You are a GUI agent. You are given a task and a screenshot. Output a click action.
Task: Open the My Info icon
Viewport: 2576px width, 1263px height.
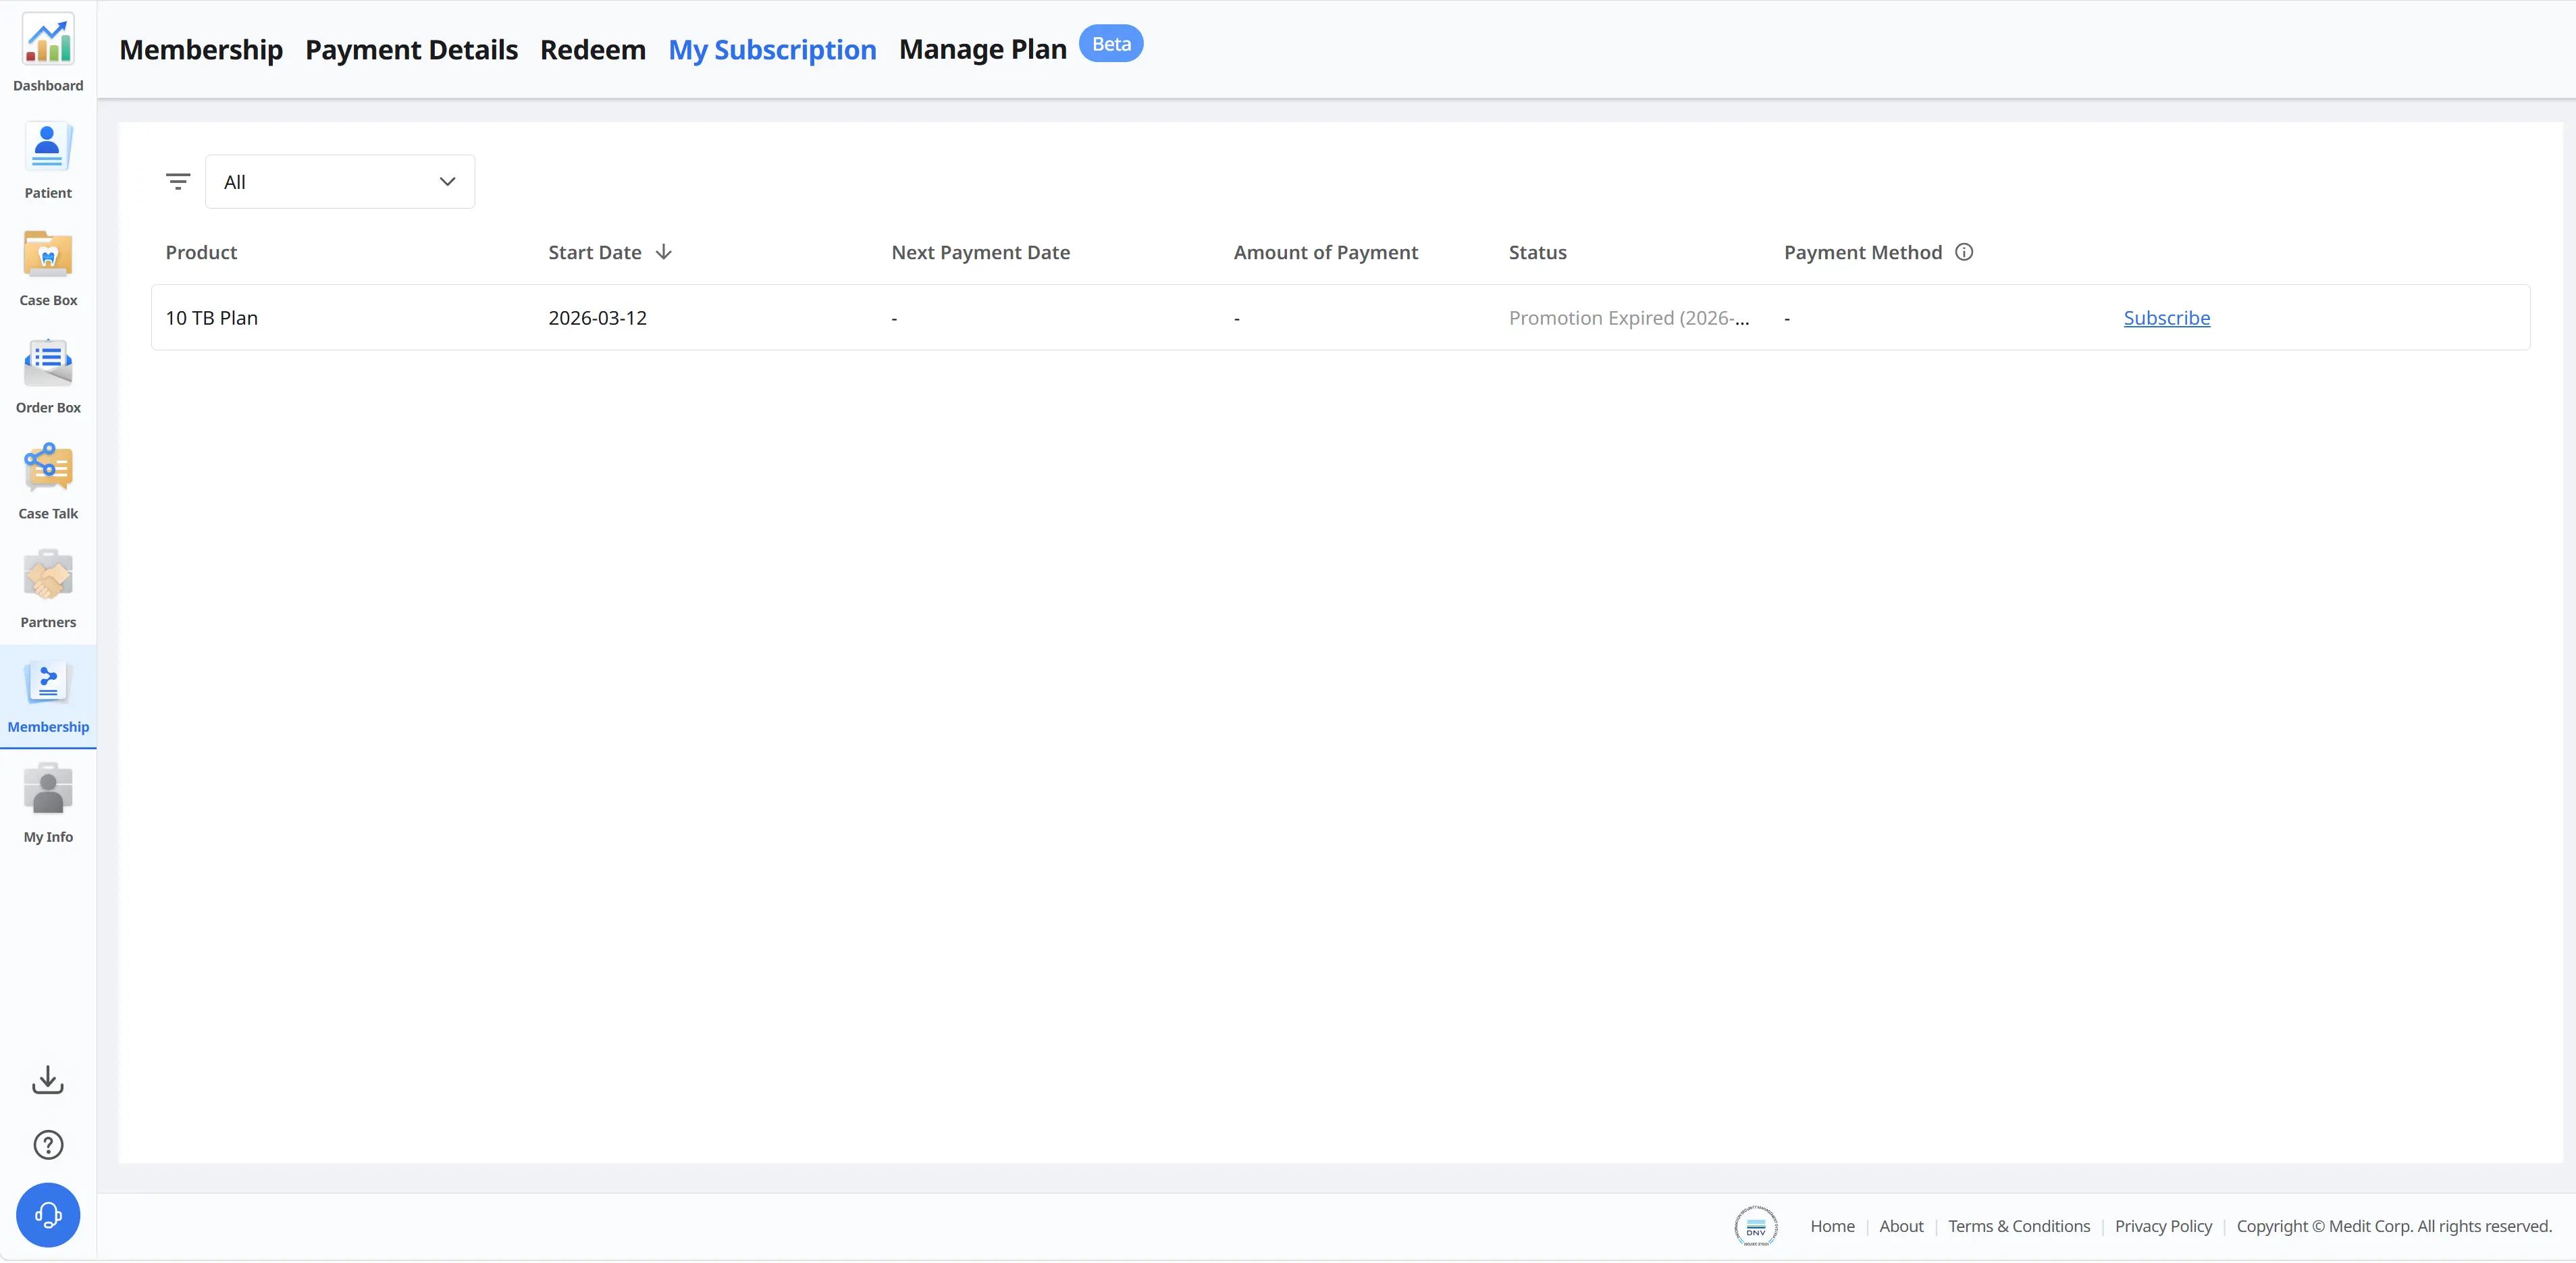point(48,790)
